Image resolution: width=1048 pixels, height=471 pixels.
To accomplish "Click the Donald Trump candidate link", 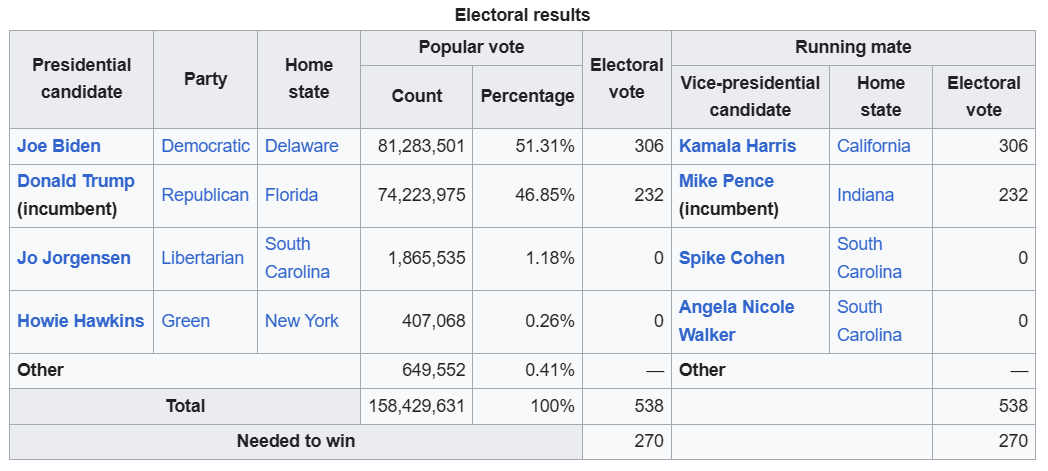I will (x=76, y=181).
